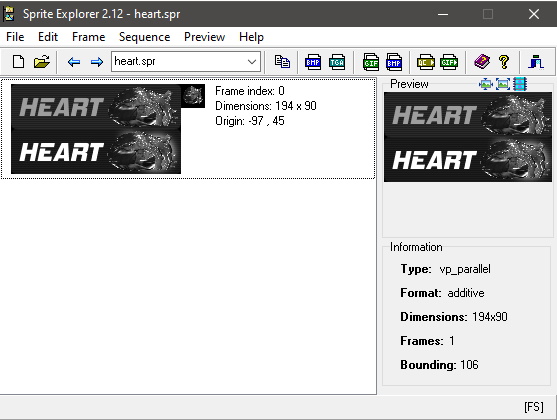Export sequence using stacked BMP icon

pyautogui.click(x=394, y=62)
